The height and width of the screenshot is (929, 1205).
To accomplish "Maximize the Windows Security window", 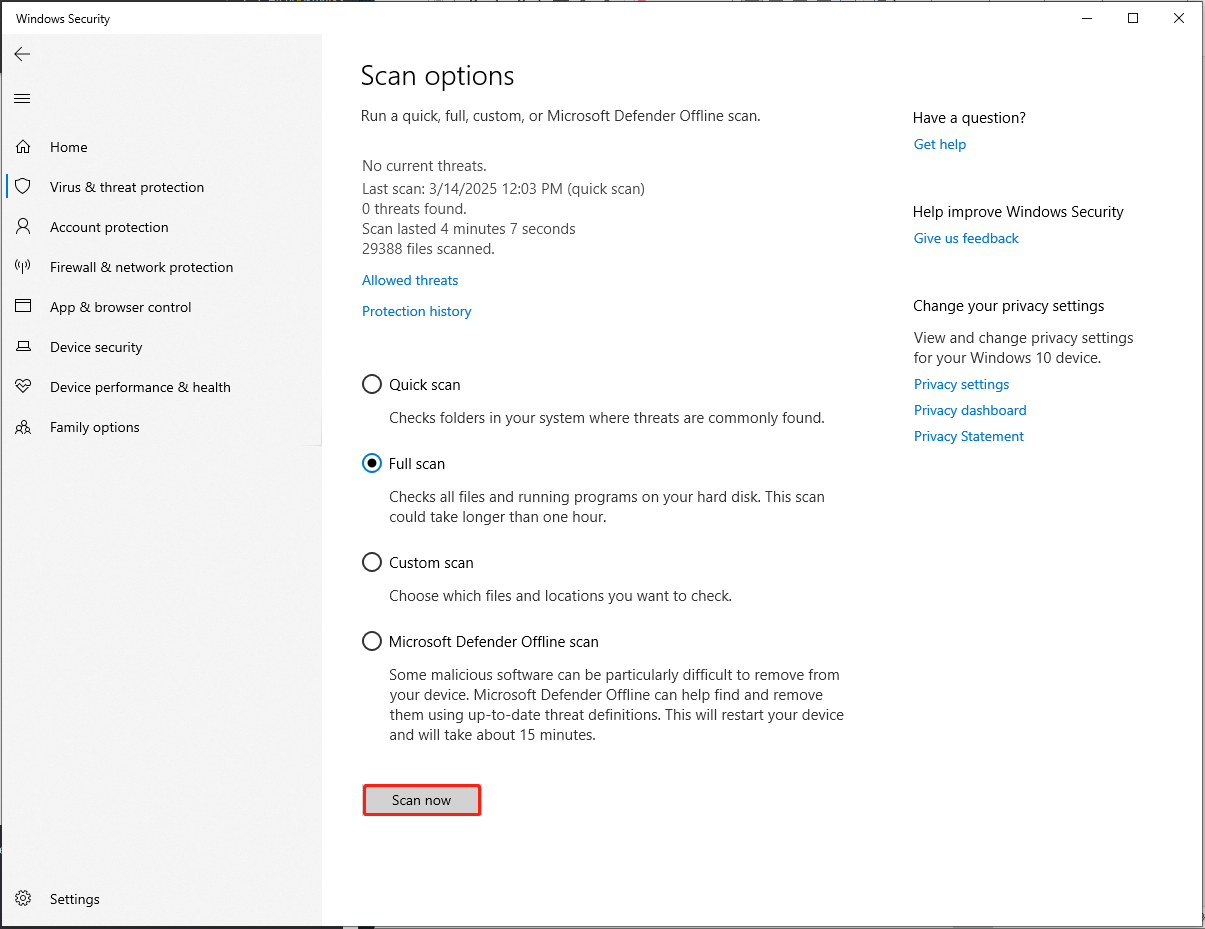I will coord(1133,18).
